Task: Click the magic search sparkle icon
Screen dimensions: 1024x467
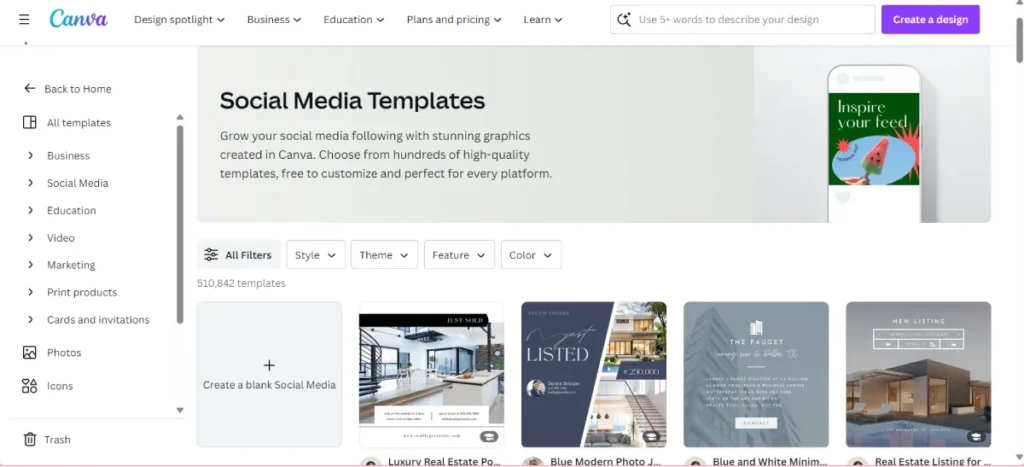Action: pyautogui.click(x=624, y=20)
